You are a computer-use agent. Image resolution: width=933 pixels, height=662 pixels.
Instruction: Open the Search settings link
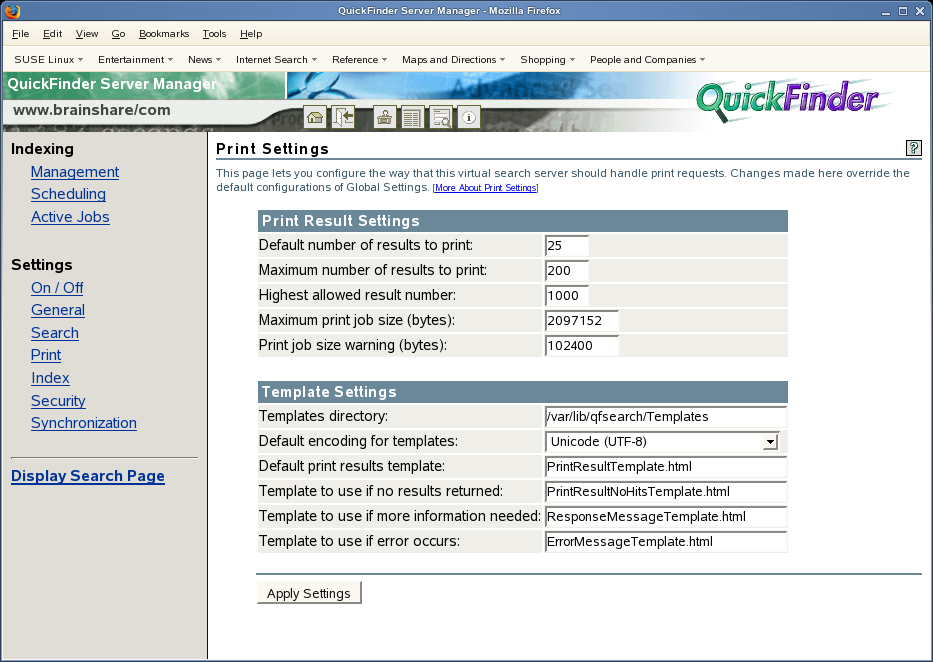(x=55, y=333)
